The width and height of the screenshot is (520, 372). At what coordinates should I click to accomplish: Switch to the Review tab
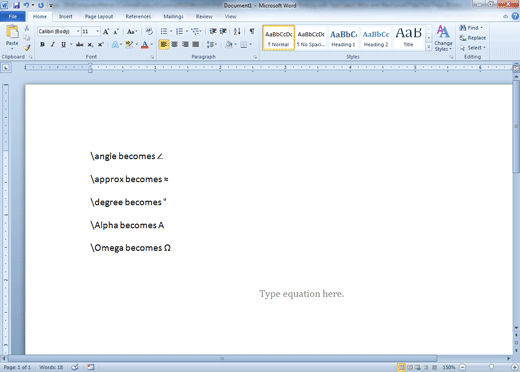204,16
